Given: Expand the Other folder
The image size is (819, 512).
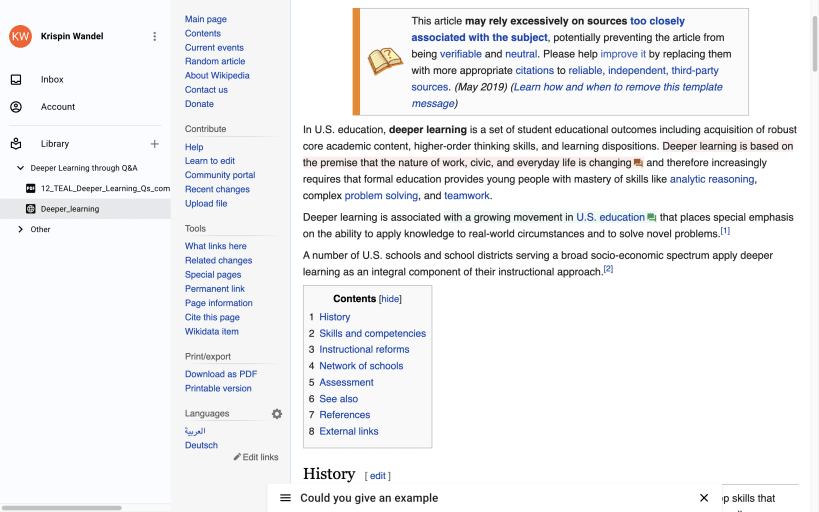Looking at the screenshot, I should click(x=20, y=229).
